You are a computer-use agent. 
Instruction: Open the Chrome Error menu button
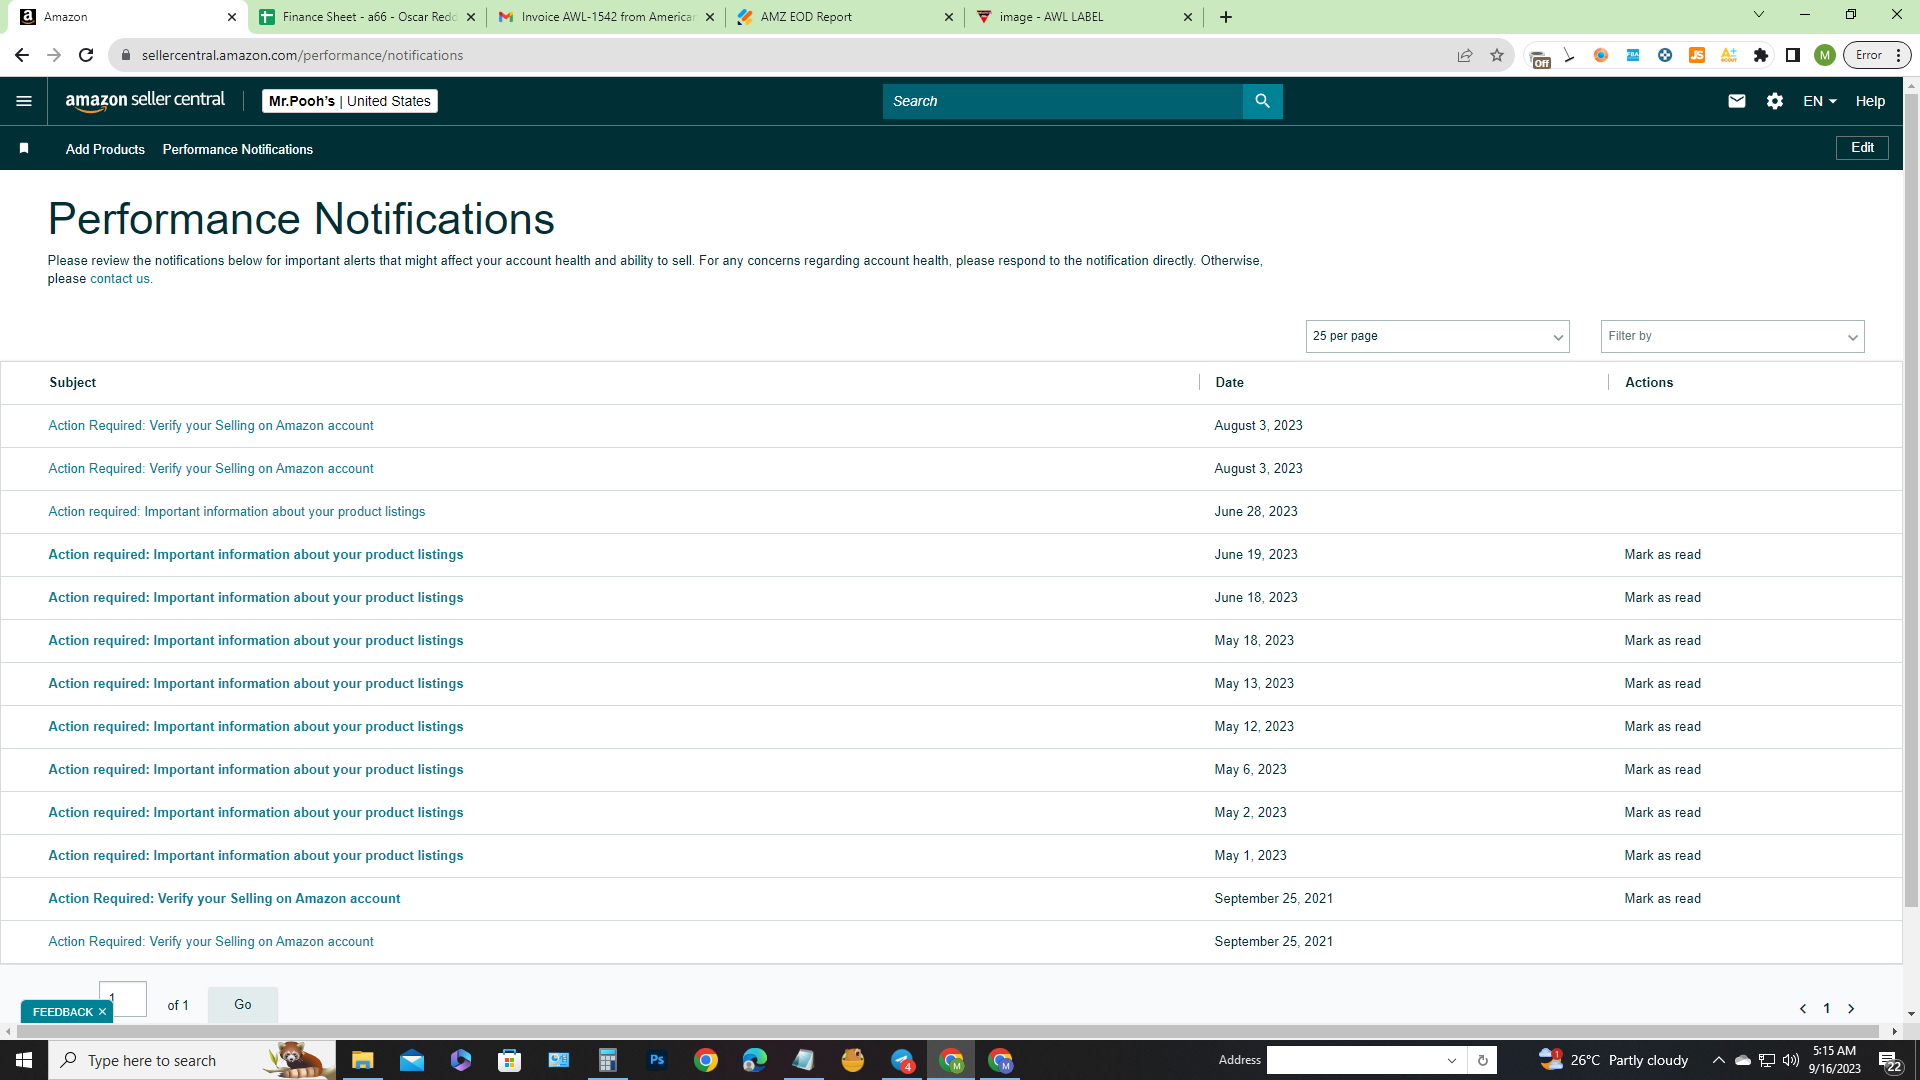tap(1877, 55)
